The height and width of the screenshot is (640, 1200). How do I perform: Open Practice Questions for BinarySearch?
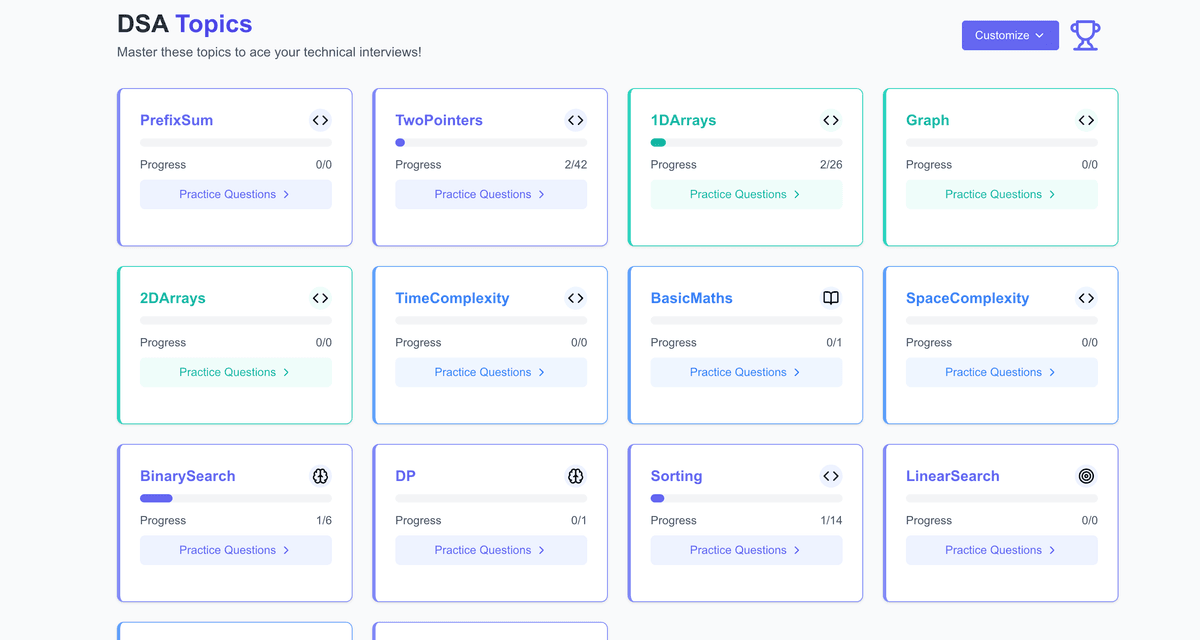(x=236, y=550)
